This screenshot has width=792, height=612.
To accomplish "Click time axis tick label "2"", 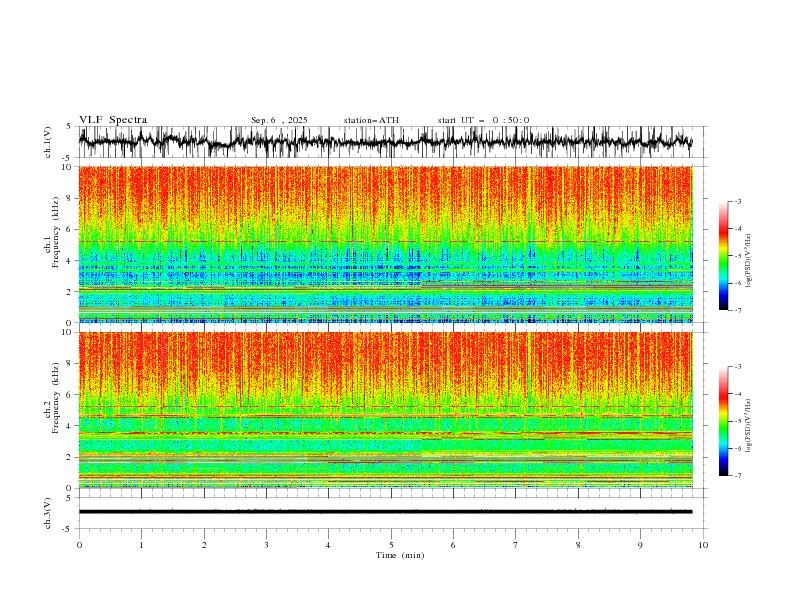I will coord(204,545).
